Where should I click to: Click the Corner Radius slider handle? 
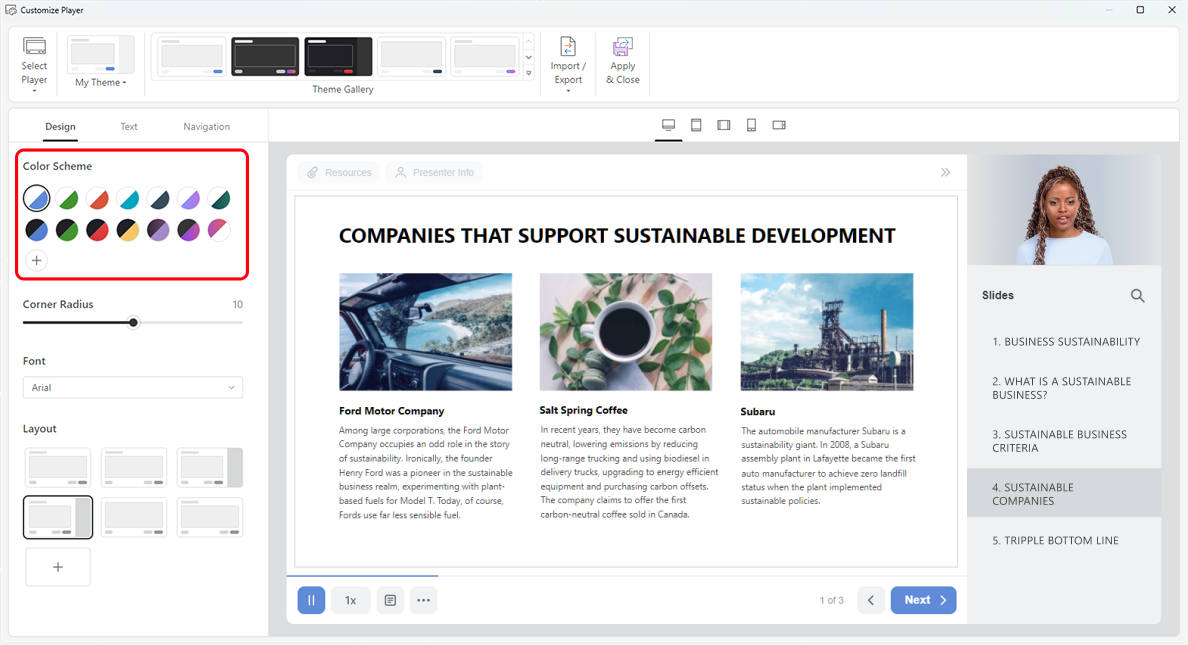133,322
